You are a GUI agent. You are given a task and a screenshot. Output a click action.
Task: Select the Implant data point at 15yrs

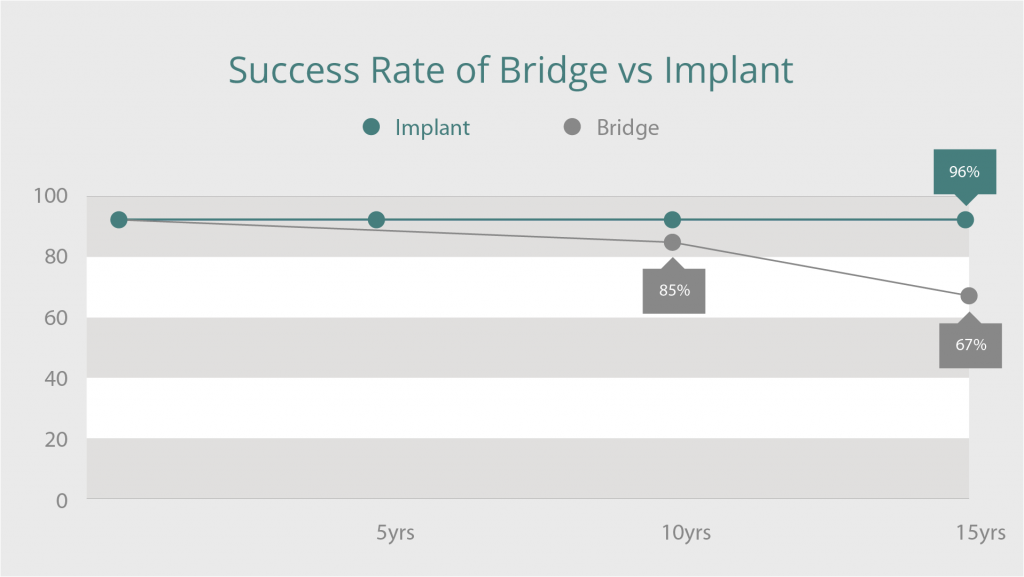[x=965, y=220]
